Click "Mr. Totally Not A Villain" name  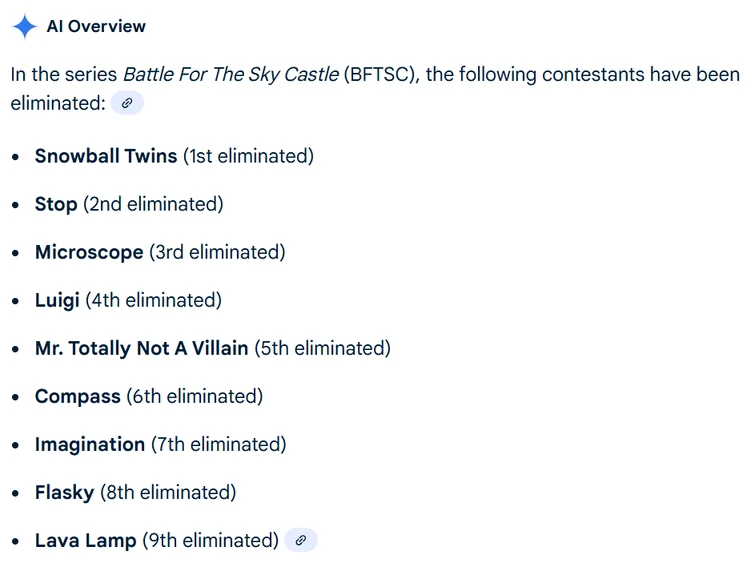click(141, 348)
